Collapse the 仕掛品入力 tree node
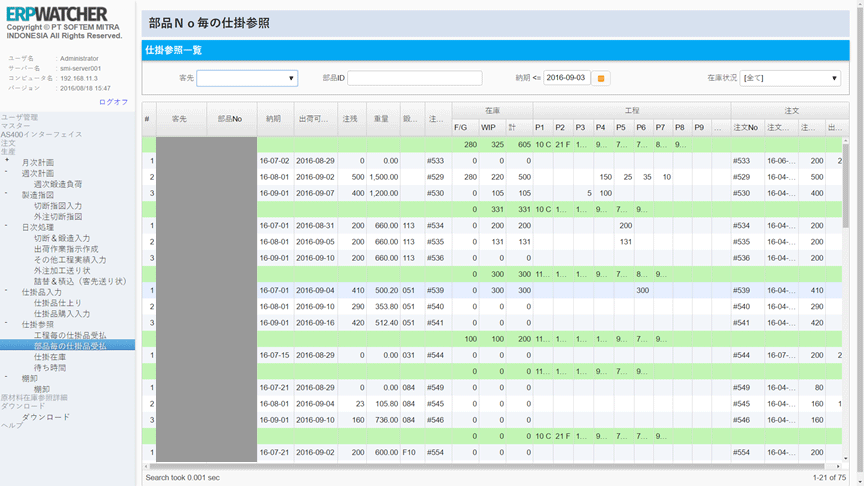864x486 pixels. (7, 290)
